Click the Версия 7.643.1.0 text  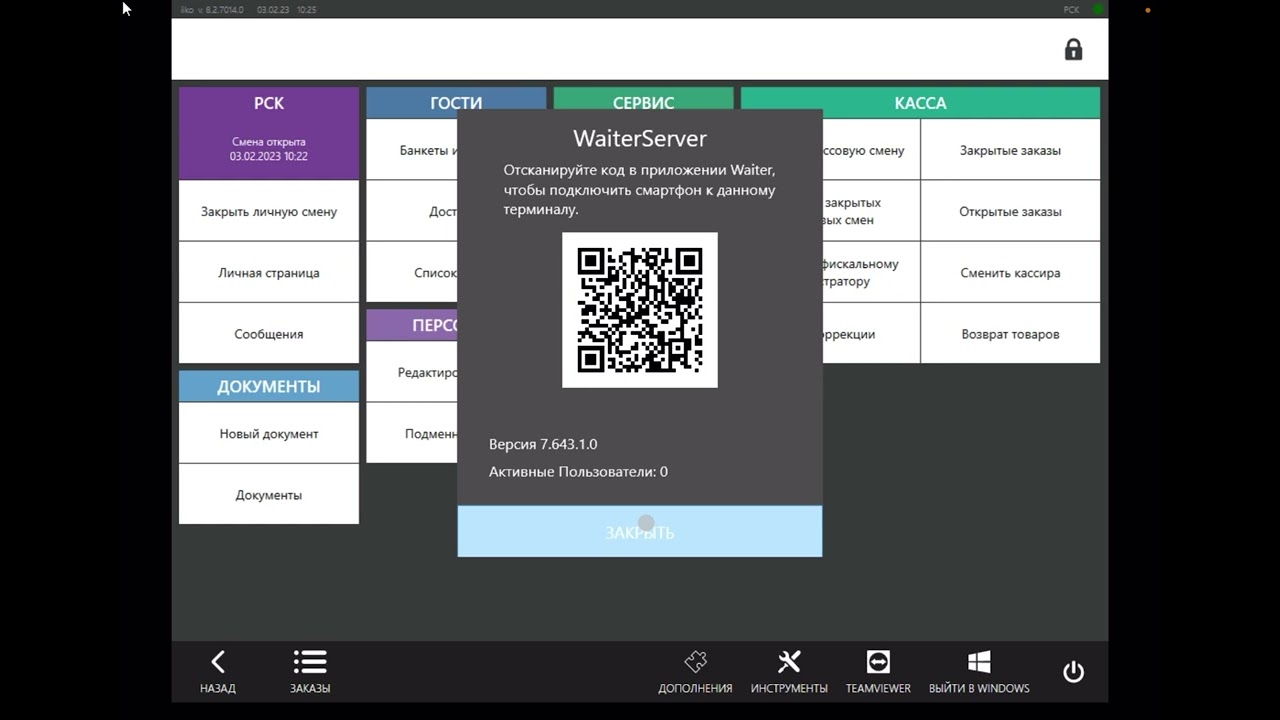[543, 444]
